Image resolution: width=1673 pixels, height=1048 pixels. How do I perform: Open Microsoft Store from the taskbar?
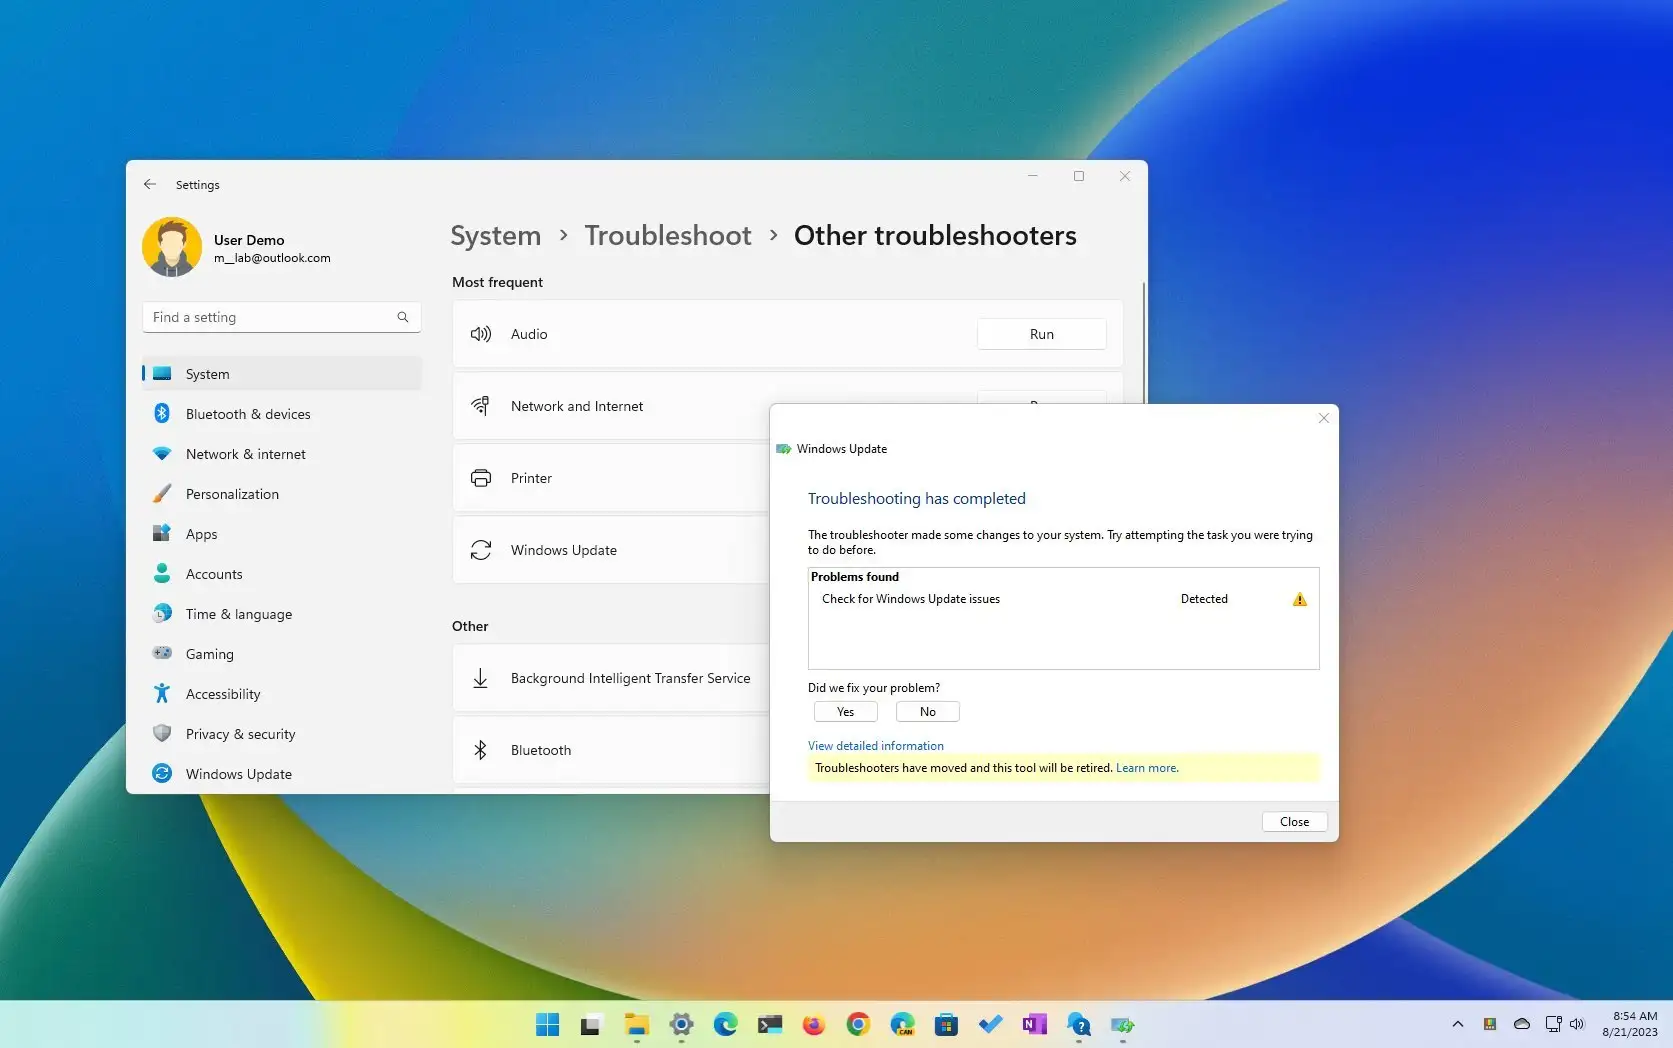click(945, 1024)
